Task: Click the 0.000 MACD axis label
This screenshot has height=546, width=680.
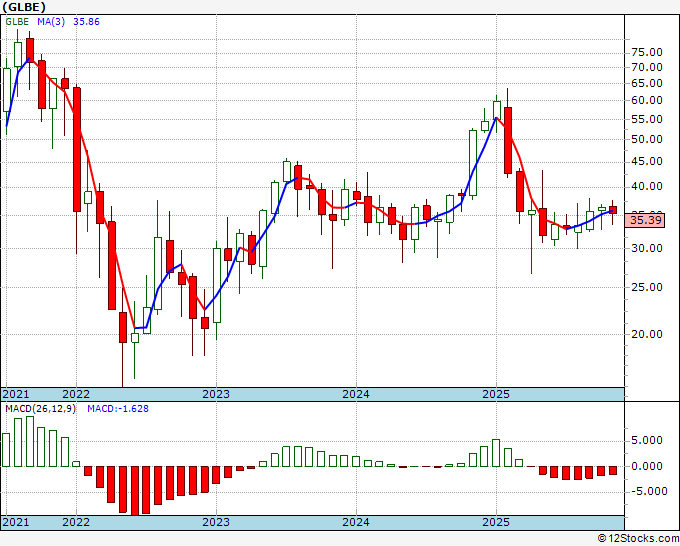Action: pyautogui.click(x=647, y=467)
